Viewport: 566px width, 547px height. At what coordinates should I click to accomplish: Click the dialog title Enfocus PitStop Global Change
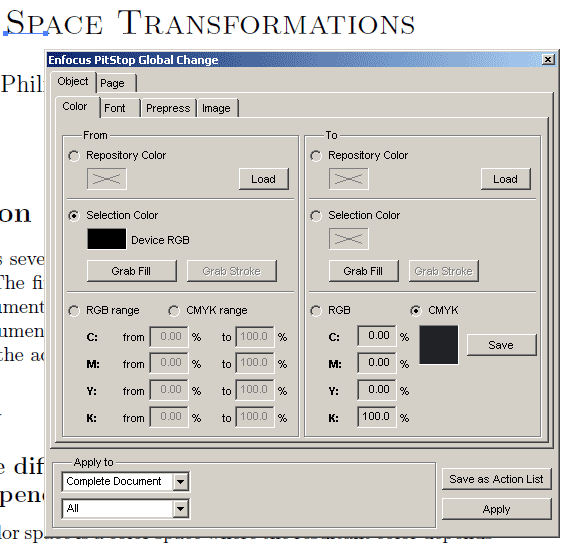[133, 60]
